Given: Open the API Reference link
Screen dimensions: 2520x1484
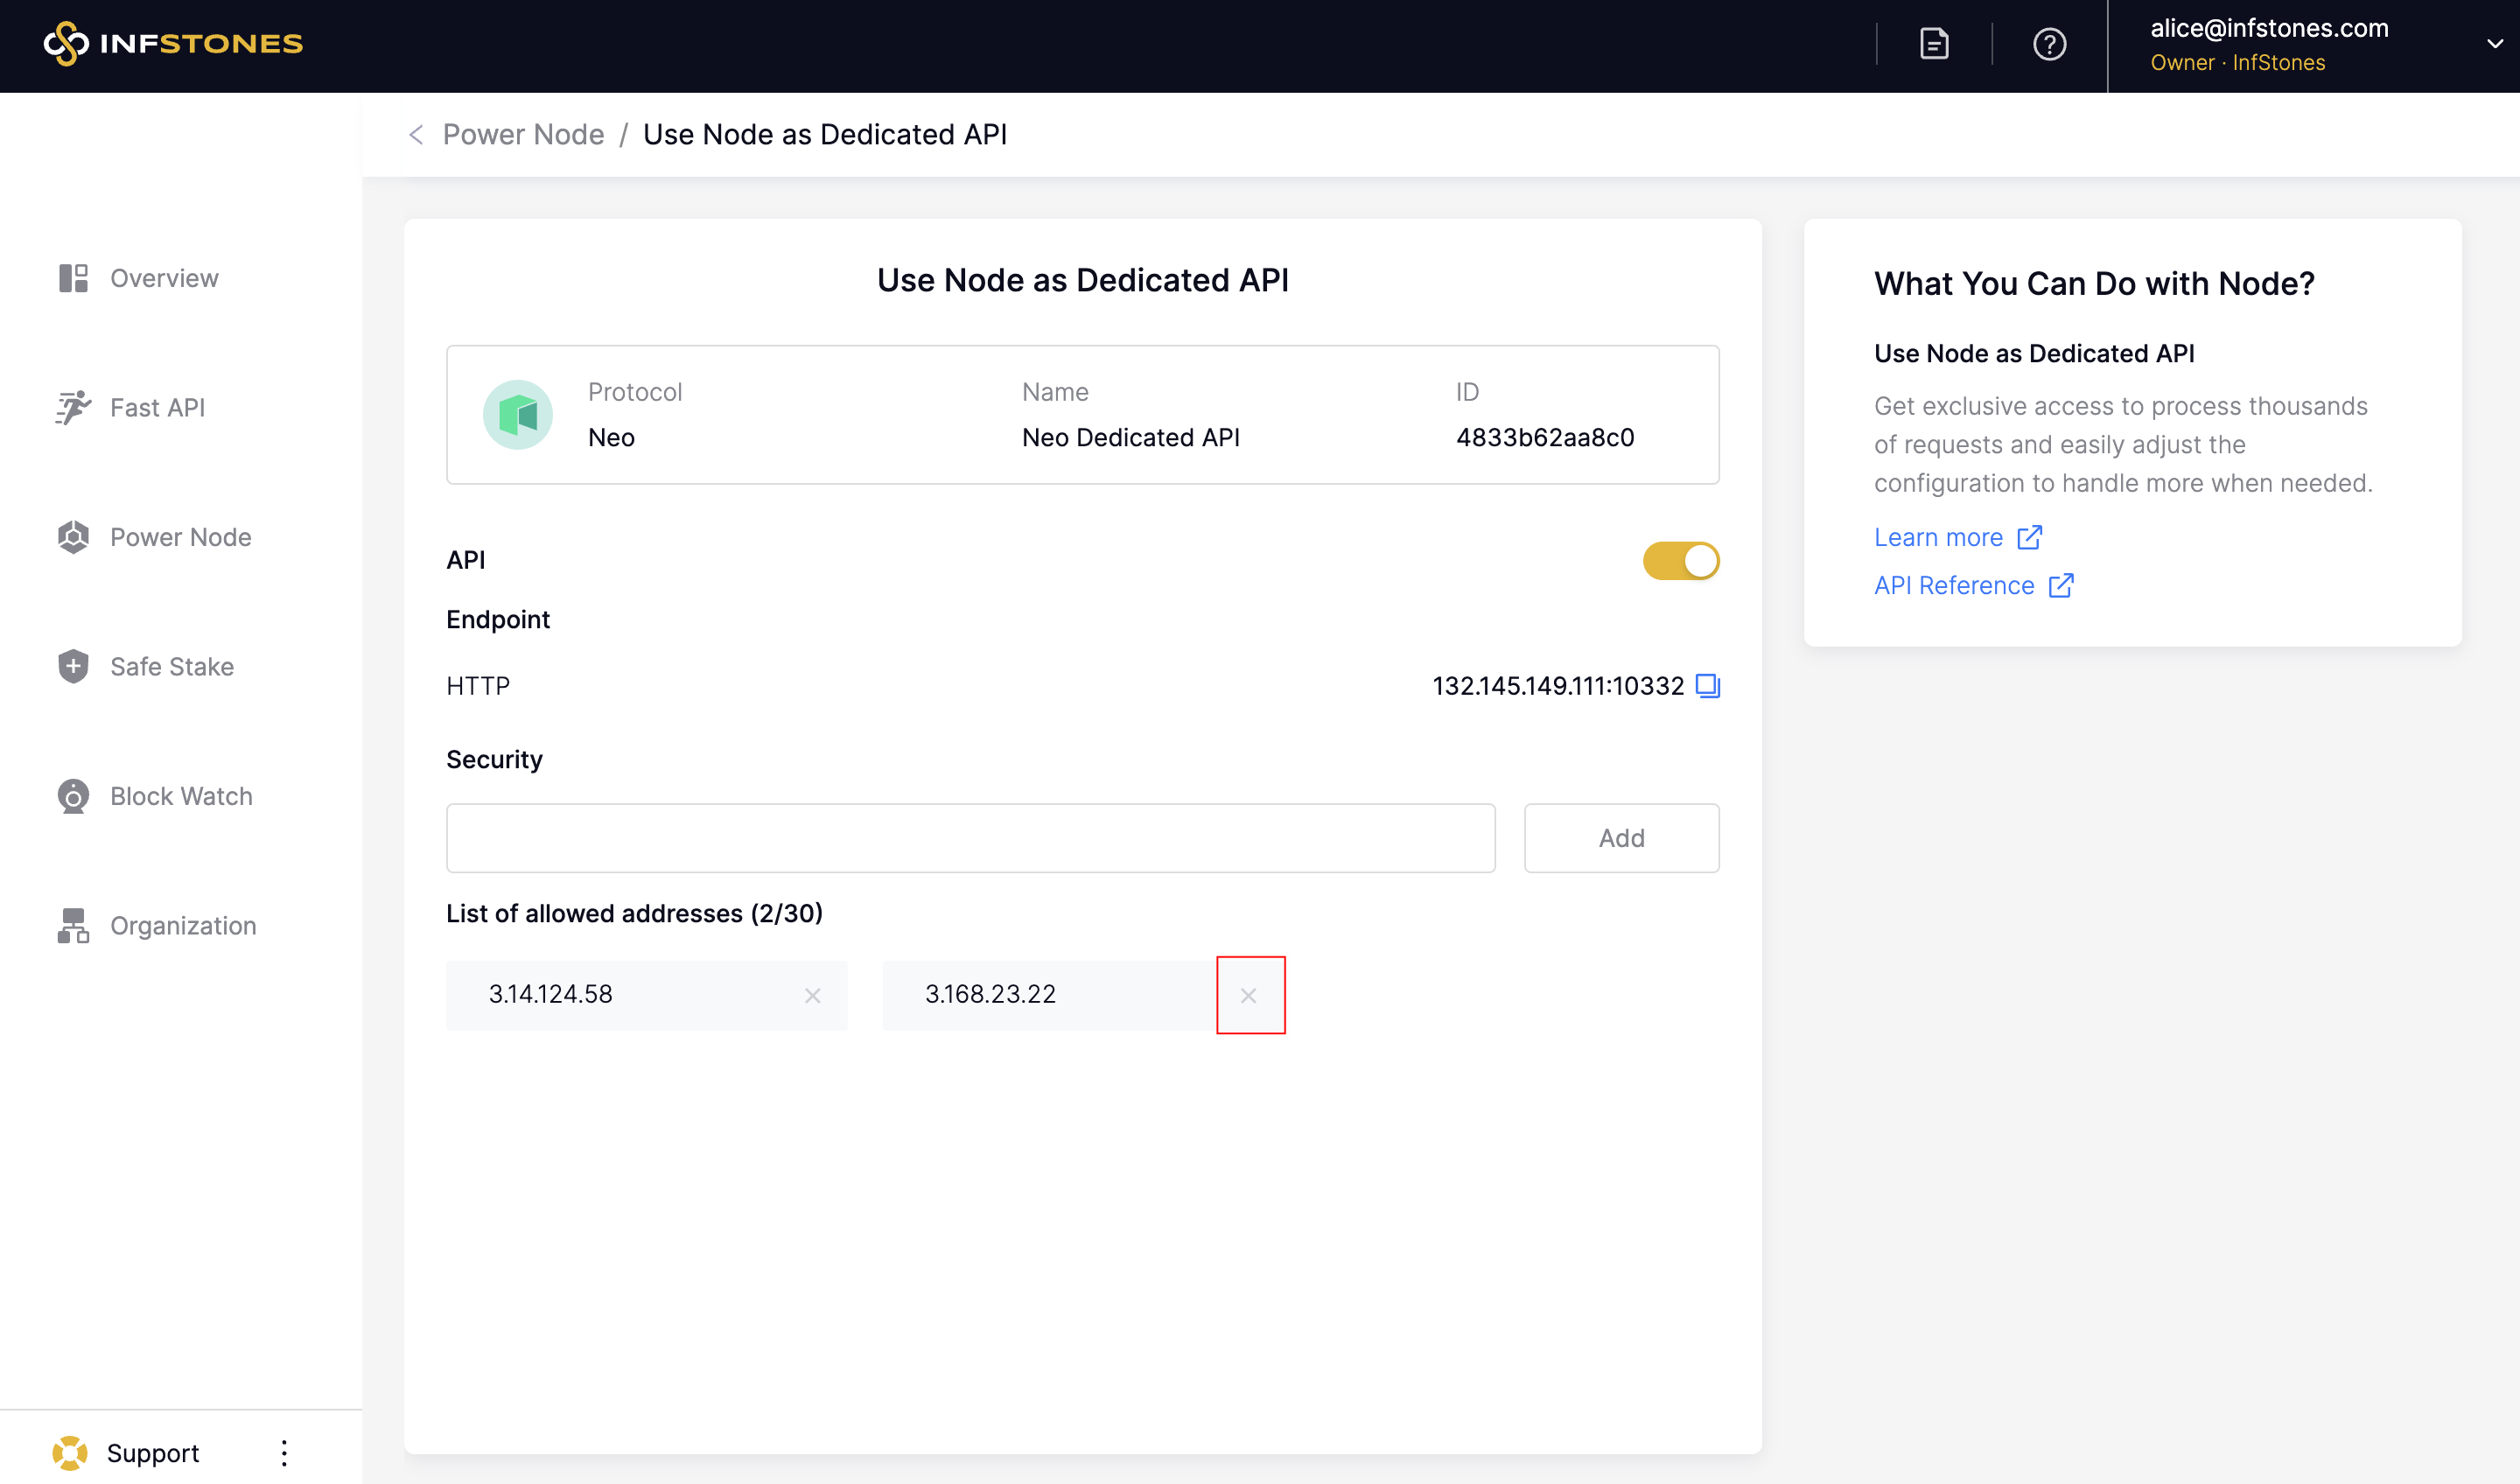Looking at the screenshot, I should click(1953, 586).
